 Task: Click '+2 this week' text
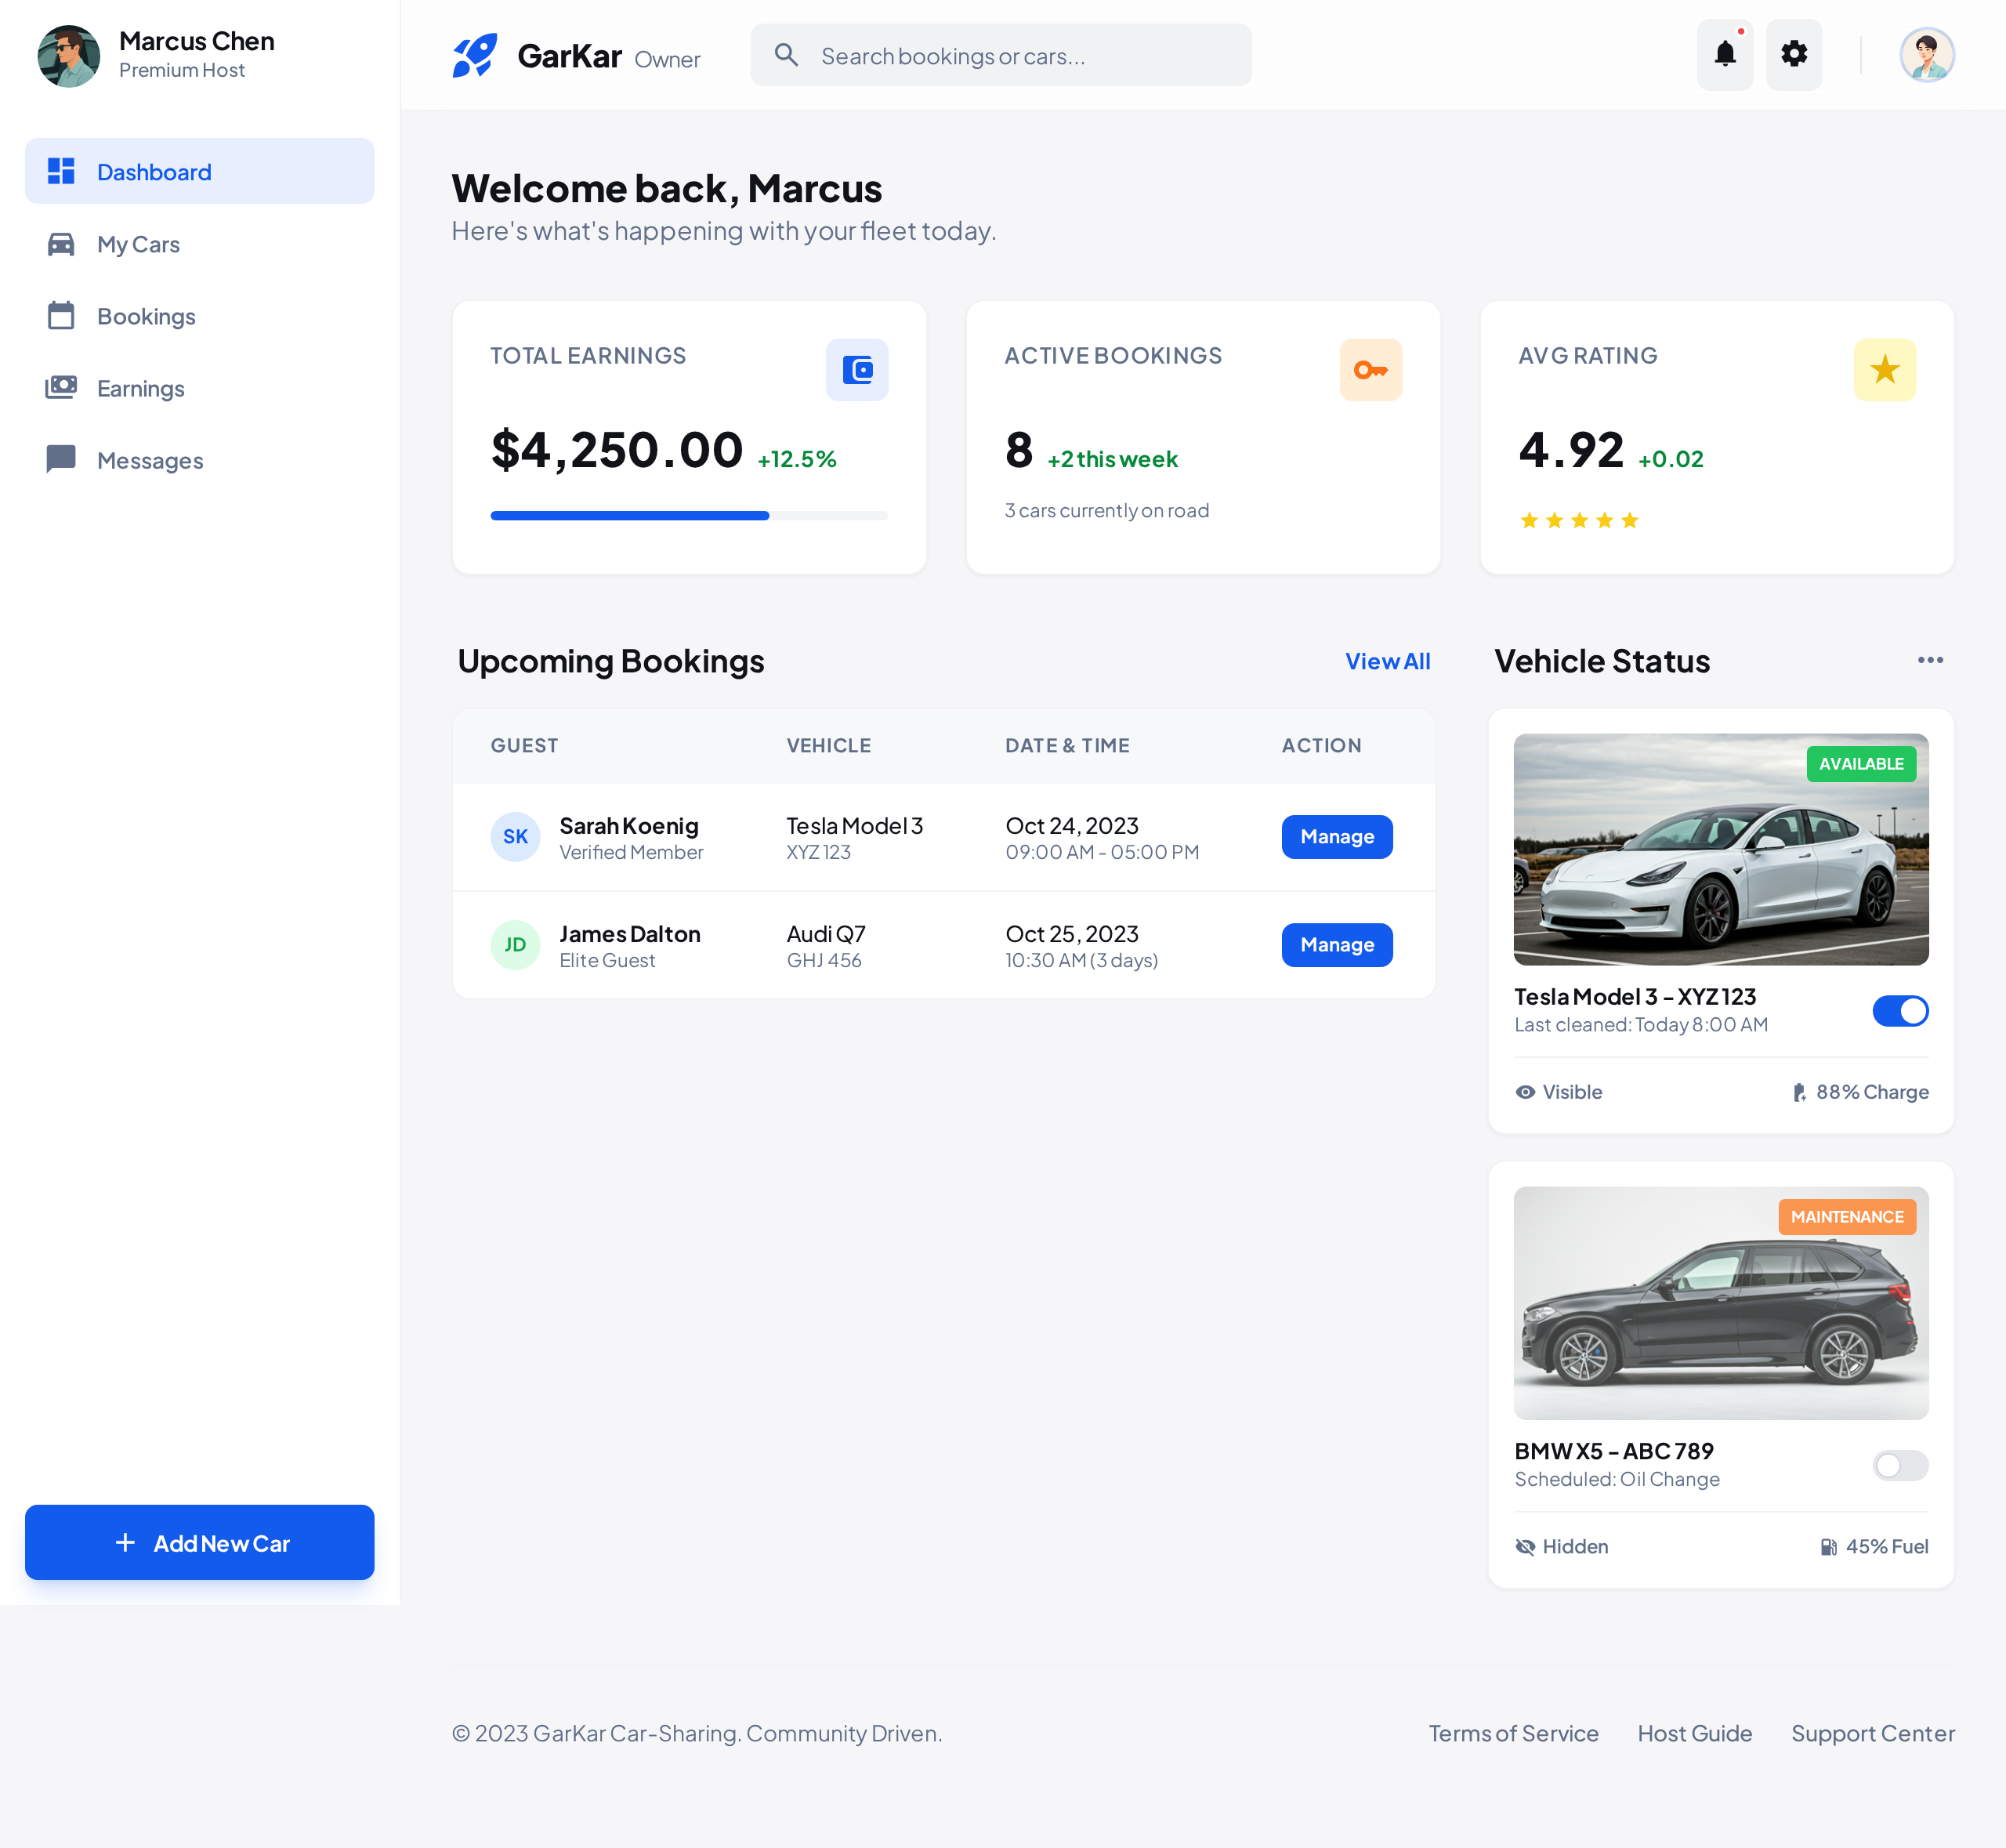(x=1112, y=459)
